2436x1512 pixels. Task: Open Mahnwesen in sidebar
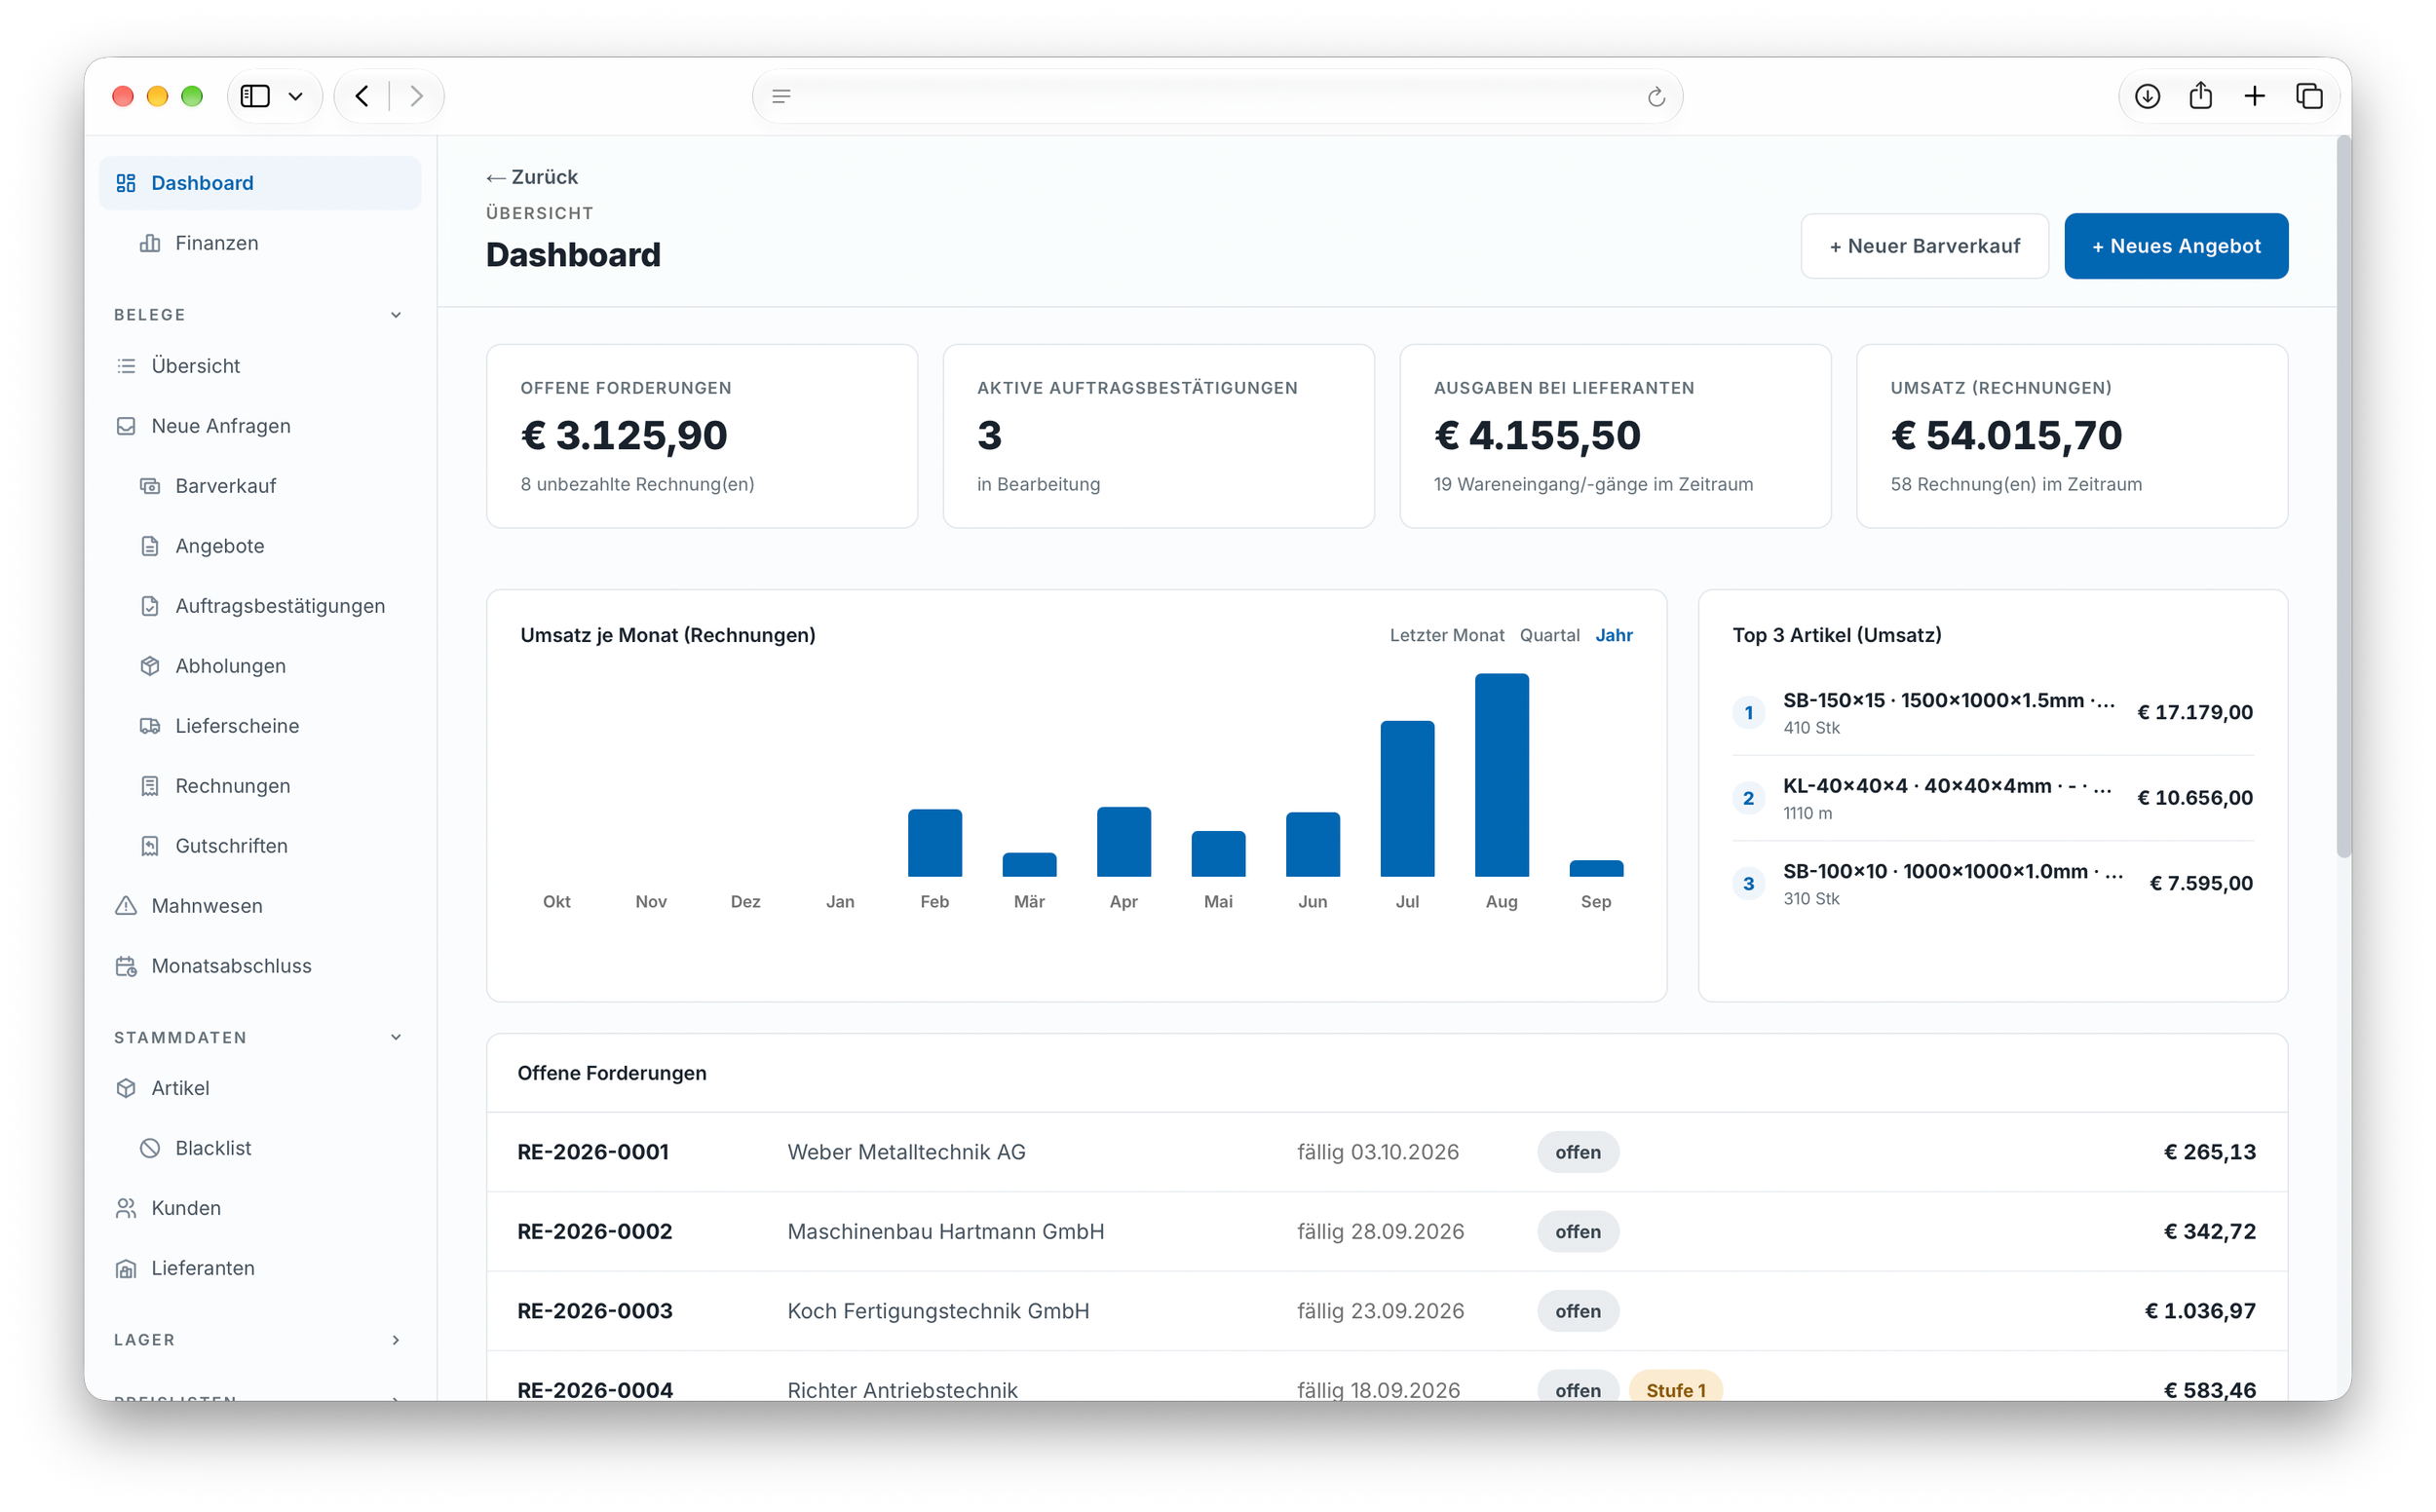coord(260,906)
